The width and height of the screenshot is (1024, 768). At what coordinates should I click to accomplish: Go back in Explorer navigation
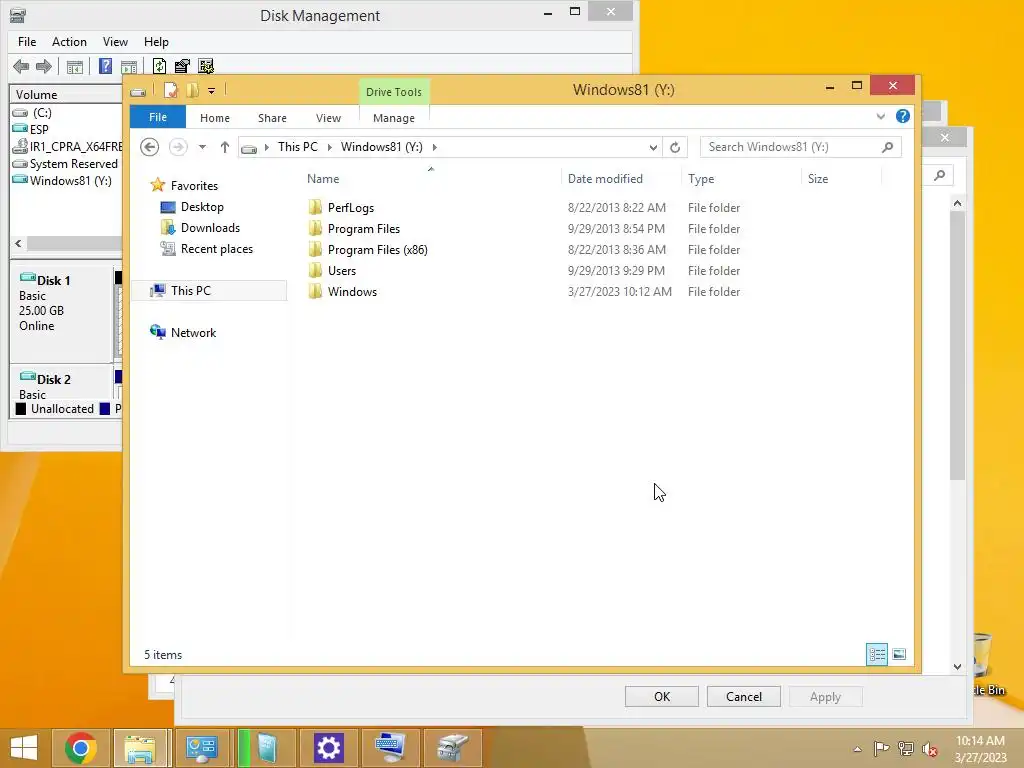point(150,147)
